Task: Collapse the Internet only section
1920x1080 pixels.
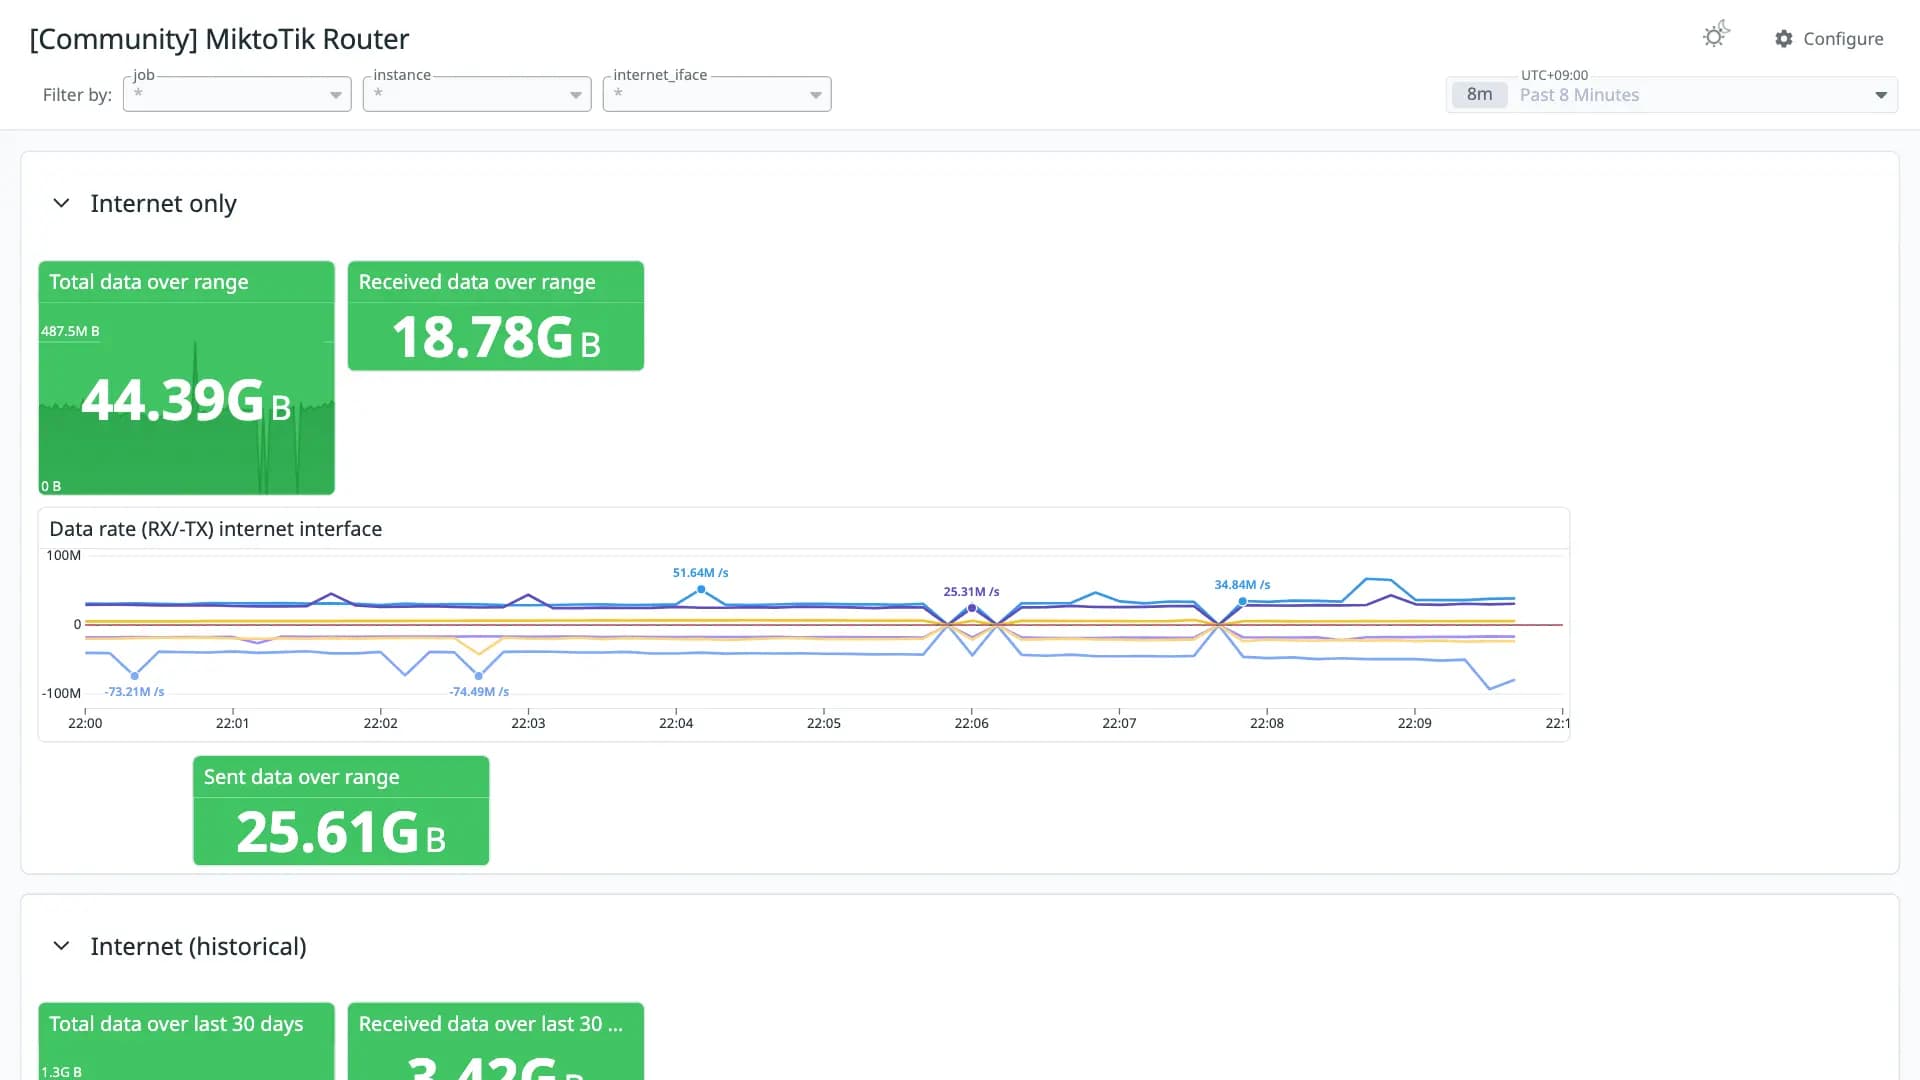Action: coord(61,203)
